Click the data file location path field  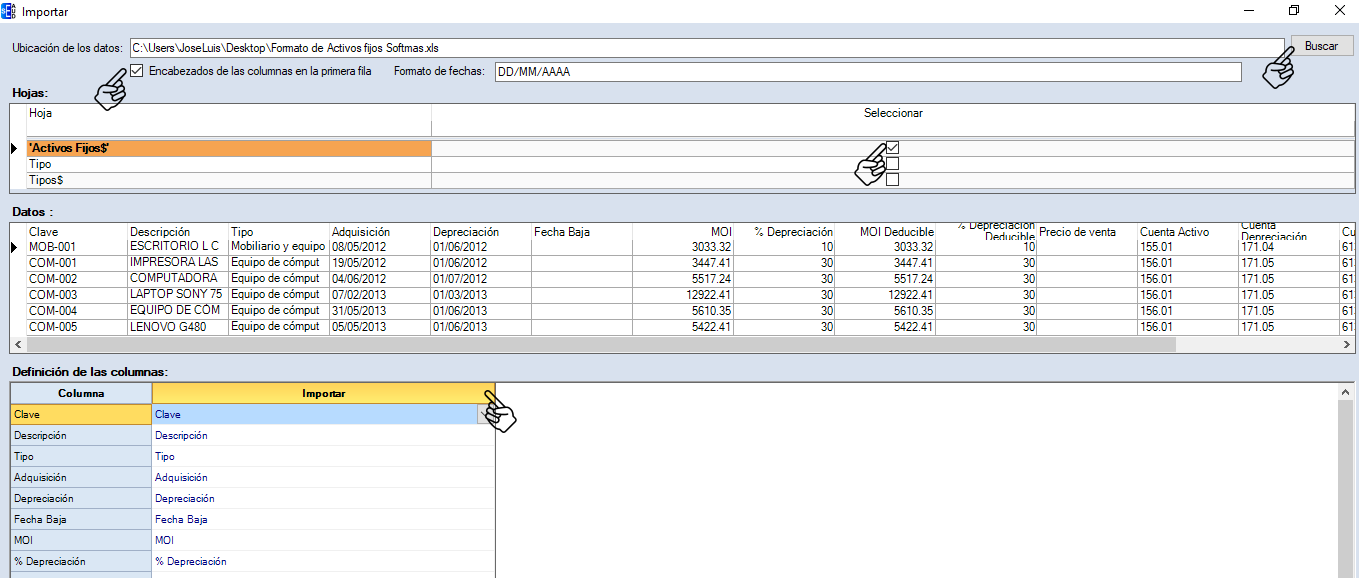700,47
